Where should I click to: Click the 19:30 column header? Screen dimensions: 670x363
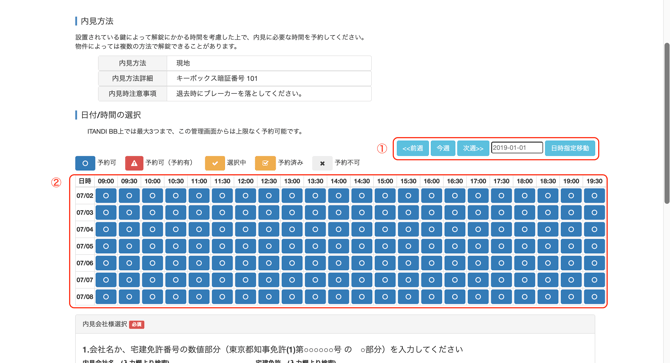coord(594,181)
